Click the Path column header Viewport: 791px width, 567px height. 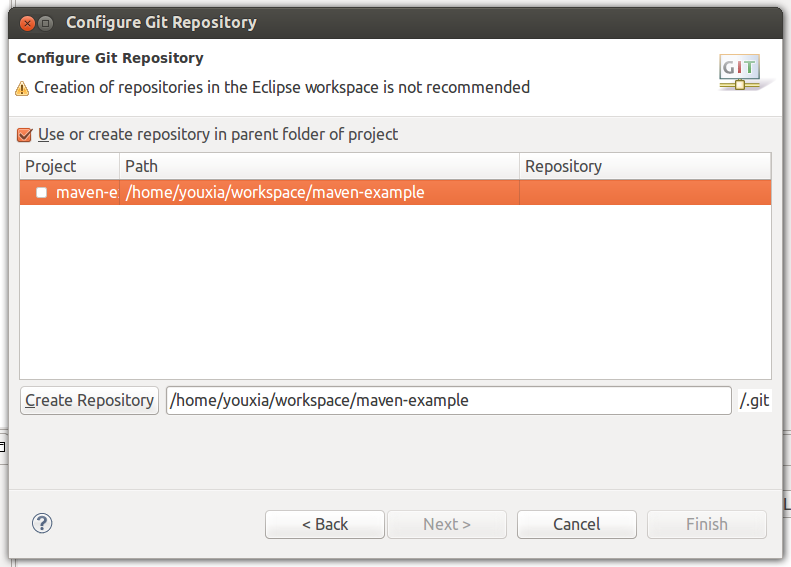[x=319, y=166]
